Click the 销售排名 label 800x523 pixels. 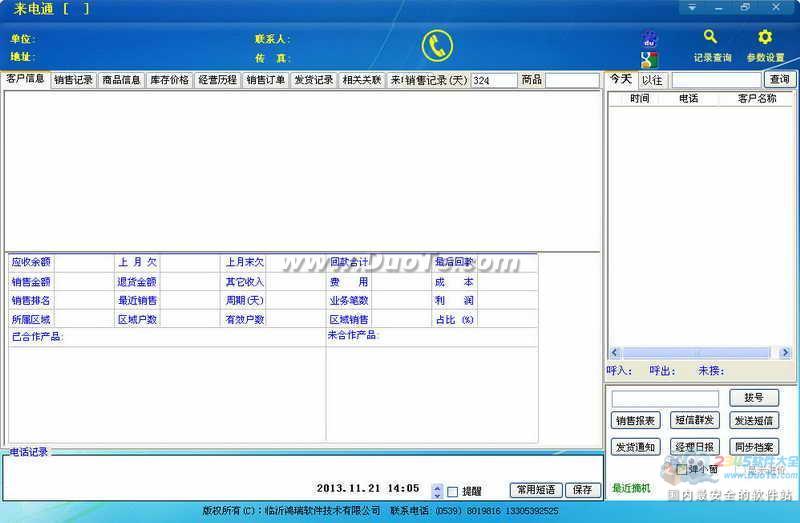click(x=31, y=301)
